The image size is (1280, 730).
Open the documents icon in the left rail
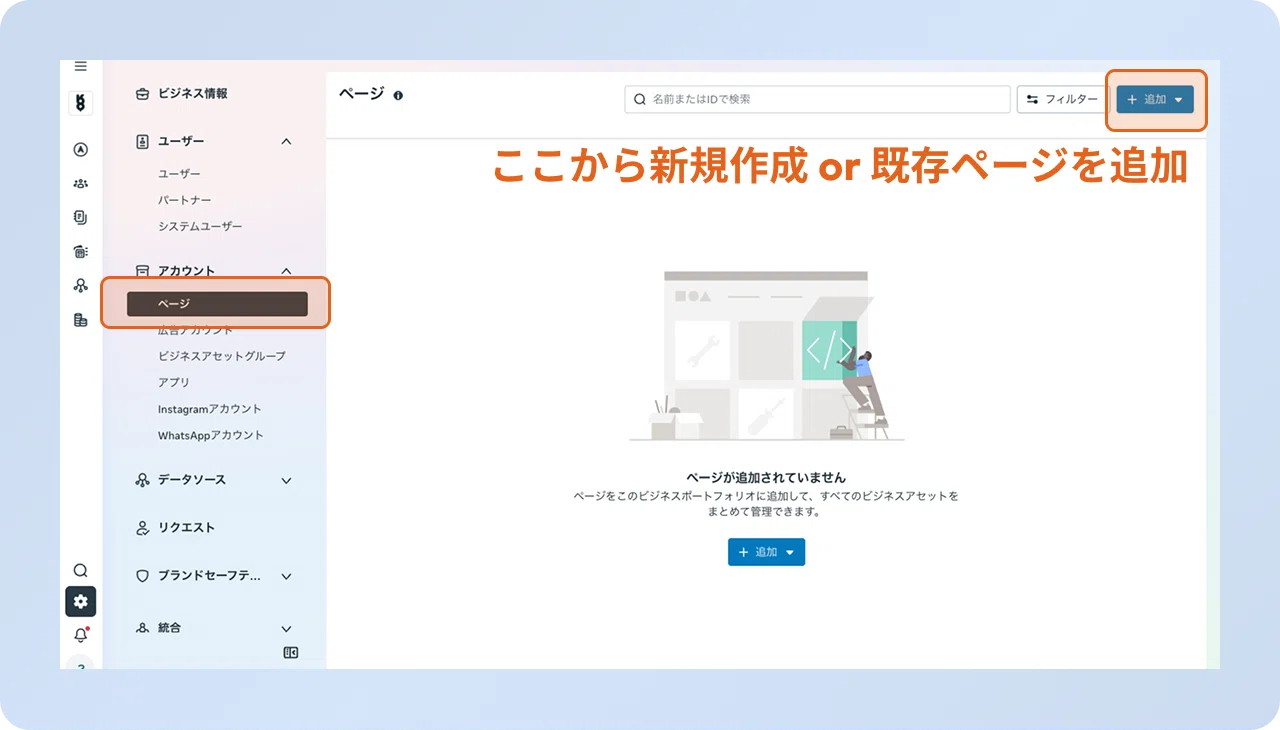[81, 217]
